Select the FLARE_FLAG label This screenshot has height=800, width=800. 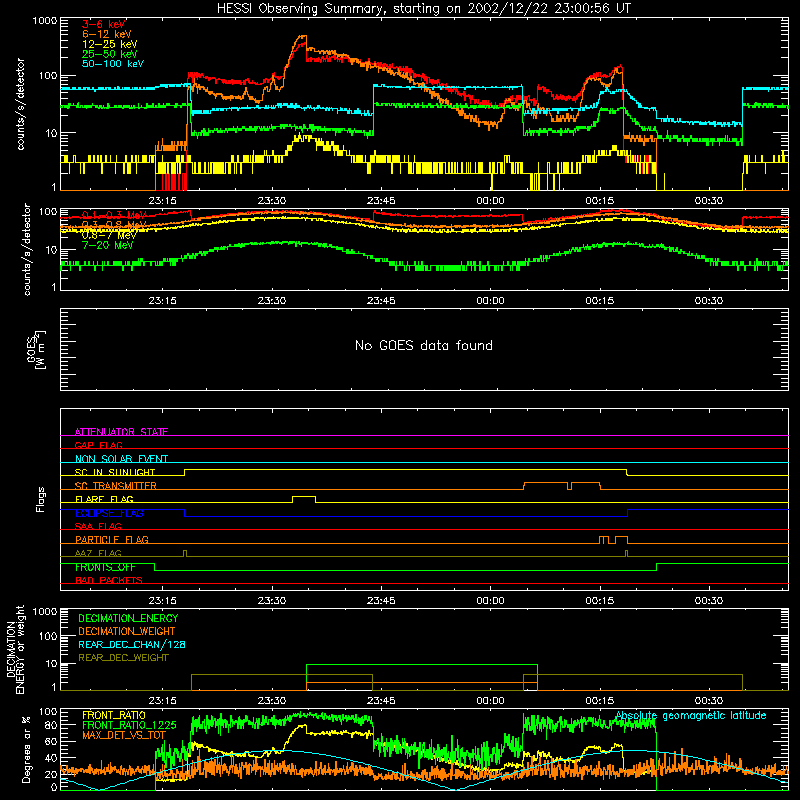104,499
